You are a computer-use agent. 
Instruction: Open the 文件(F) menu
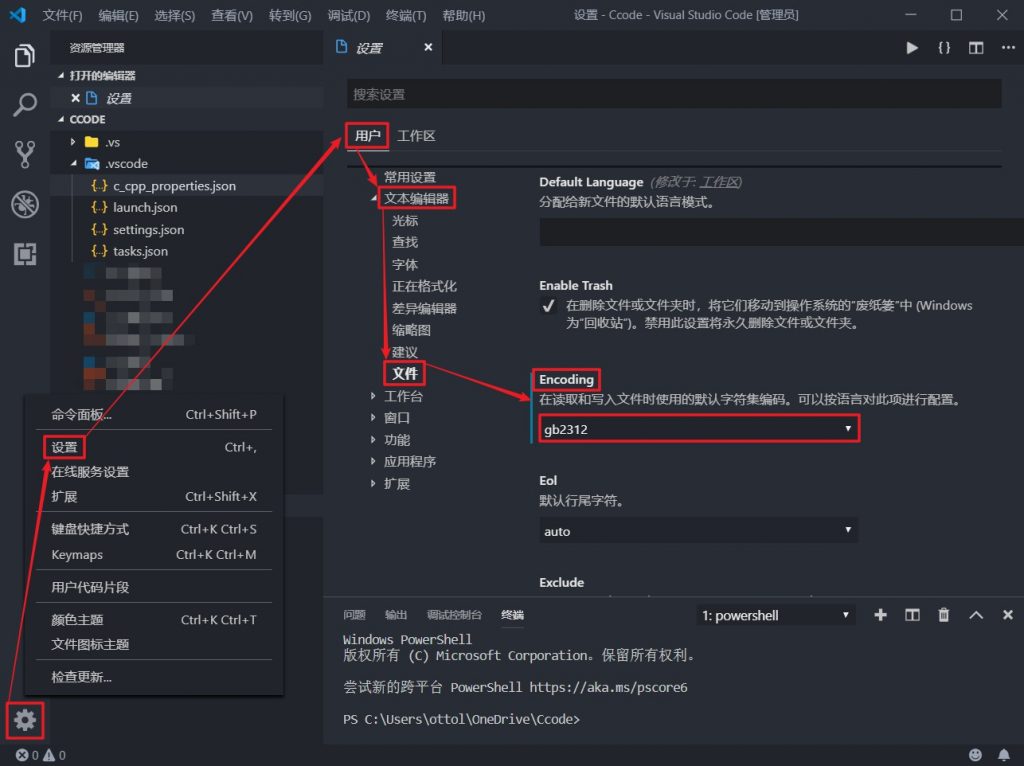[x=62, y=15]
